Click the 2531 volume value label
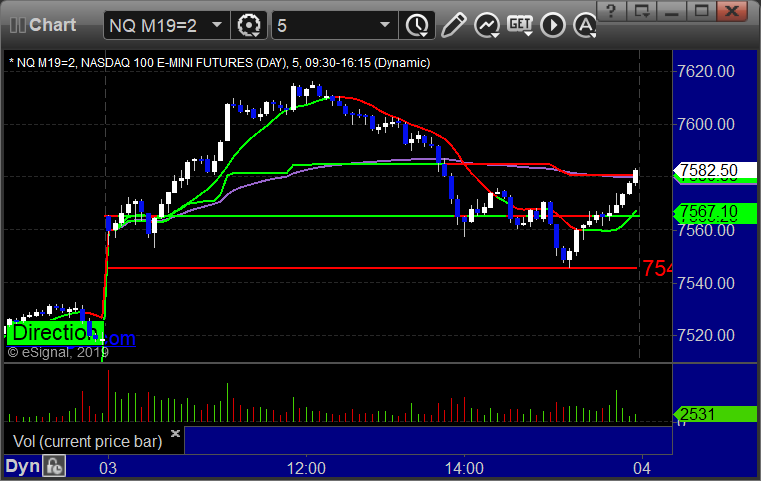Viewport: 761px width, 481px height. coord(714,414)
